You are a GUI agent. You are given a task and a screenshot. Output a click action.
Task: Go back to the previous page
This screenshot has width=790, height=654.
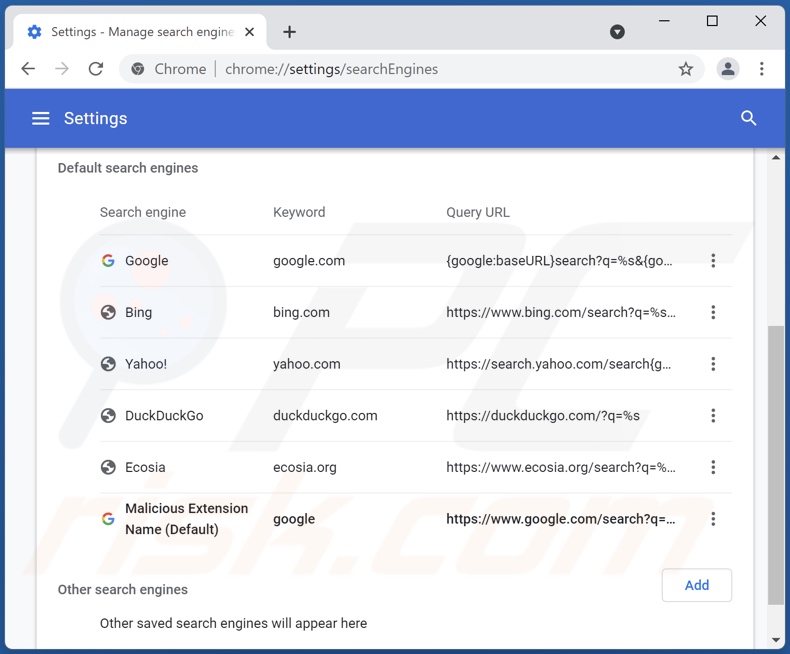coord(28,69)
